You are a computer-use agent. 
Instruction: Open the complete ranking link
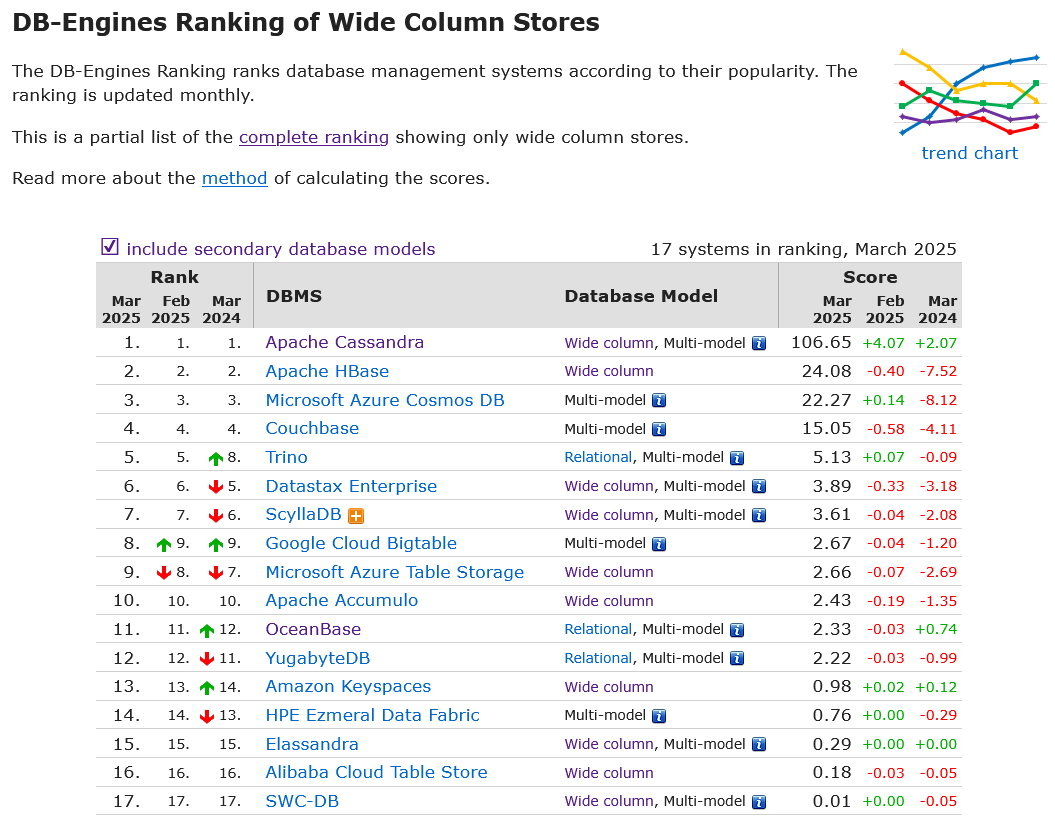tap(314, 137)
